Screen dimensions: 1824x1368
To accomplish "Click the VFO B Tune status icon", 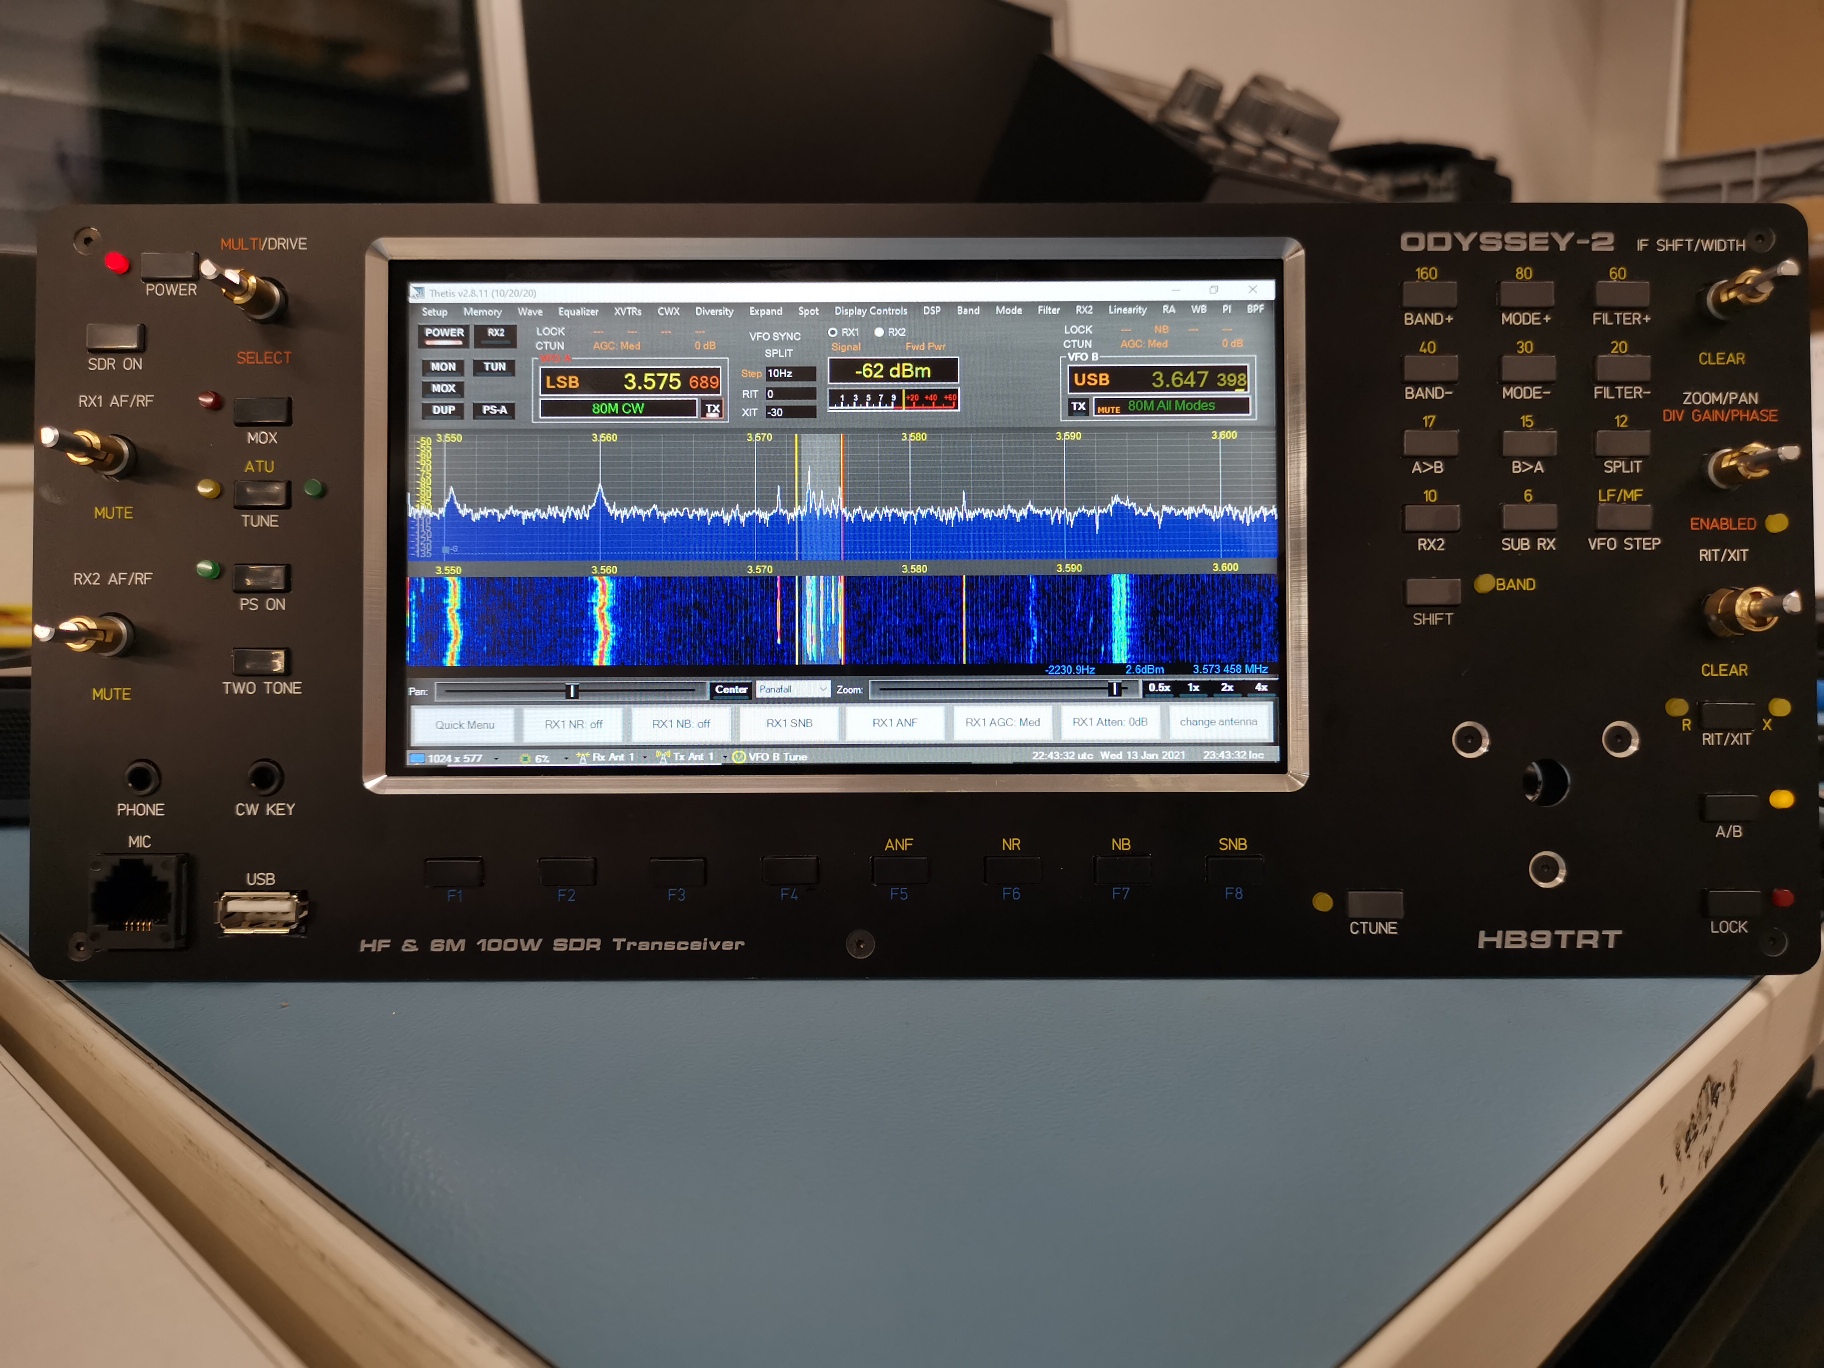I will (739, 757).
